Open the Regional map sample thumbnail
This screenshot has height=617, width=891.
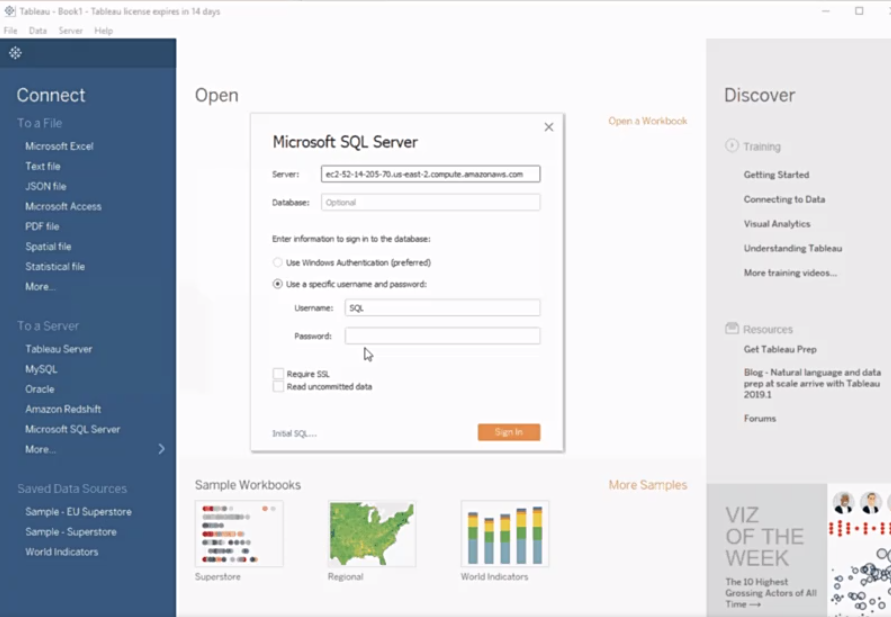(372, 534)
